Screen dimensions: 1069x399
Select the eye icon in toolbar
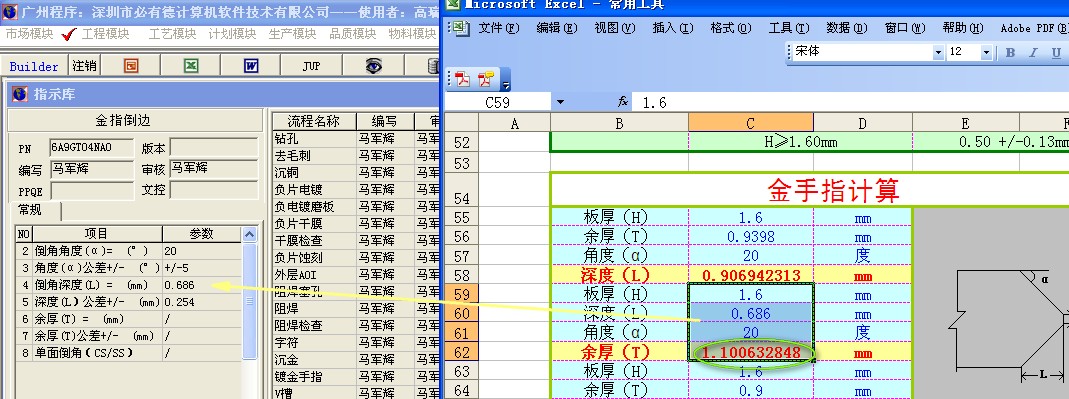(373, 65)
